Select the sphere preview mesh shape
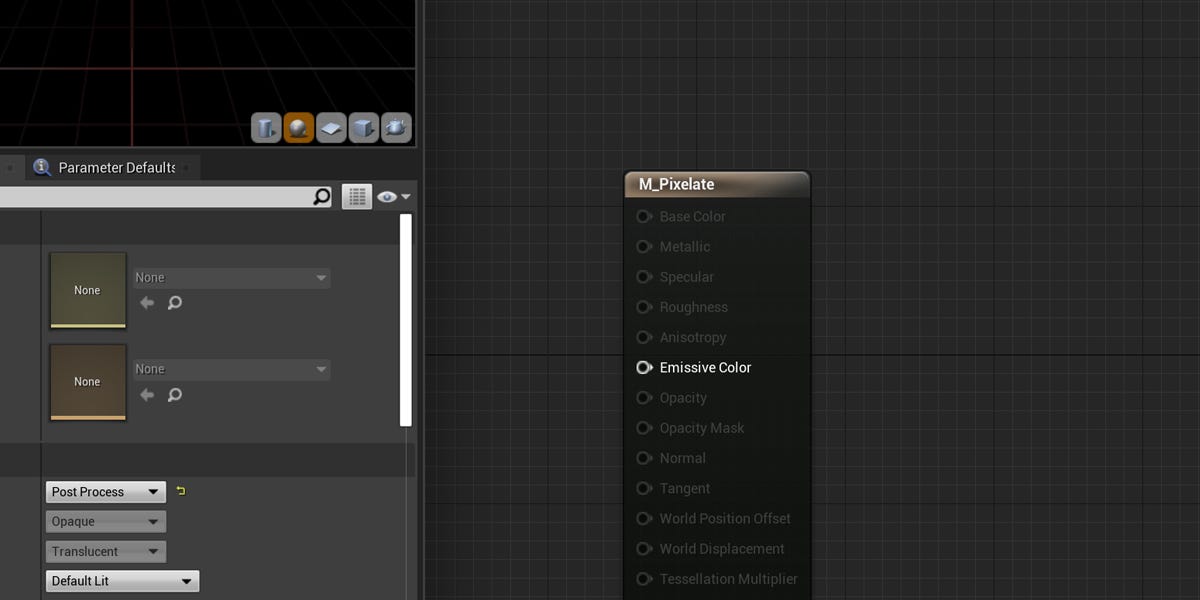Screen dimensions: 1200x600 click(298, 128)
